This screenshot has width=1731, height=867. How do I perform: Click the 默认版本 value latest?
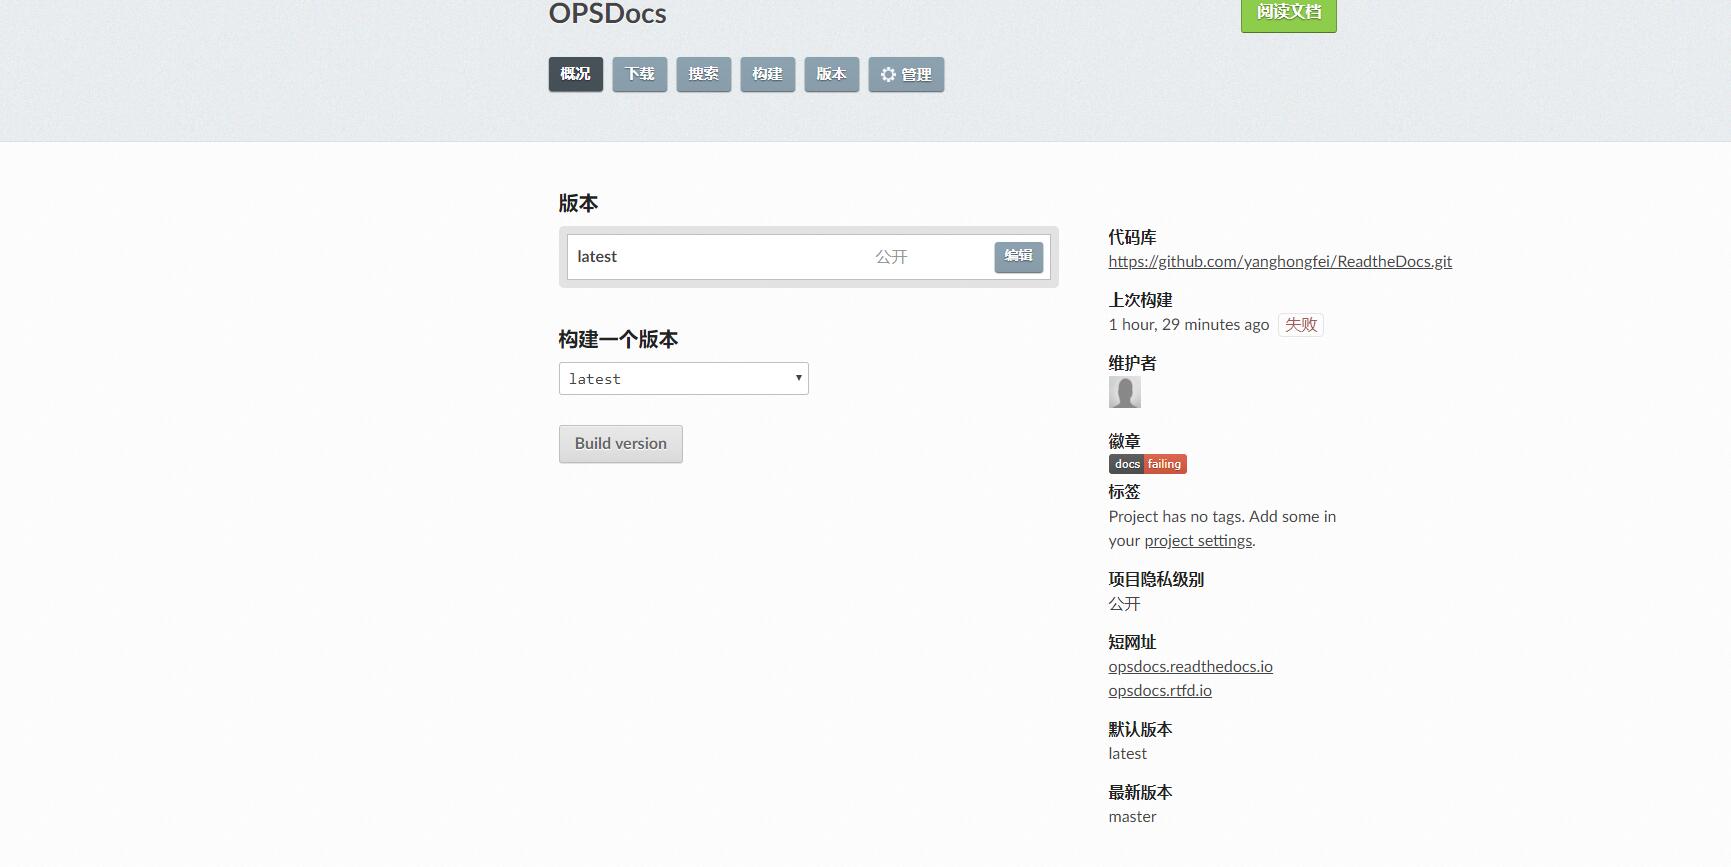1127,754
